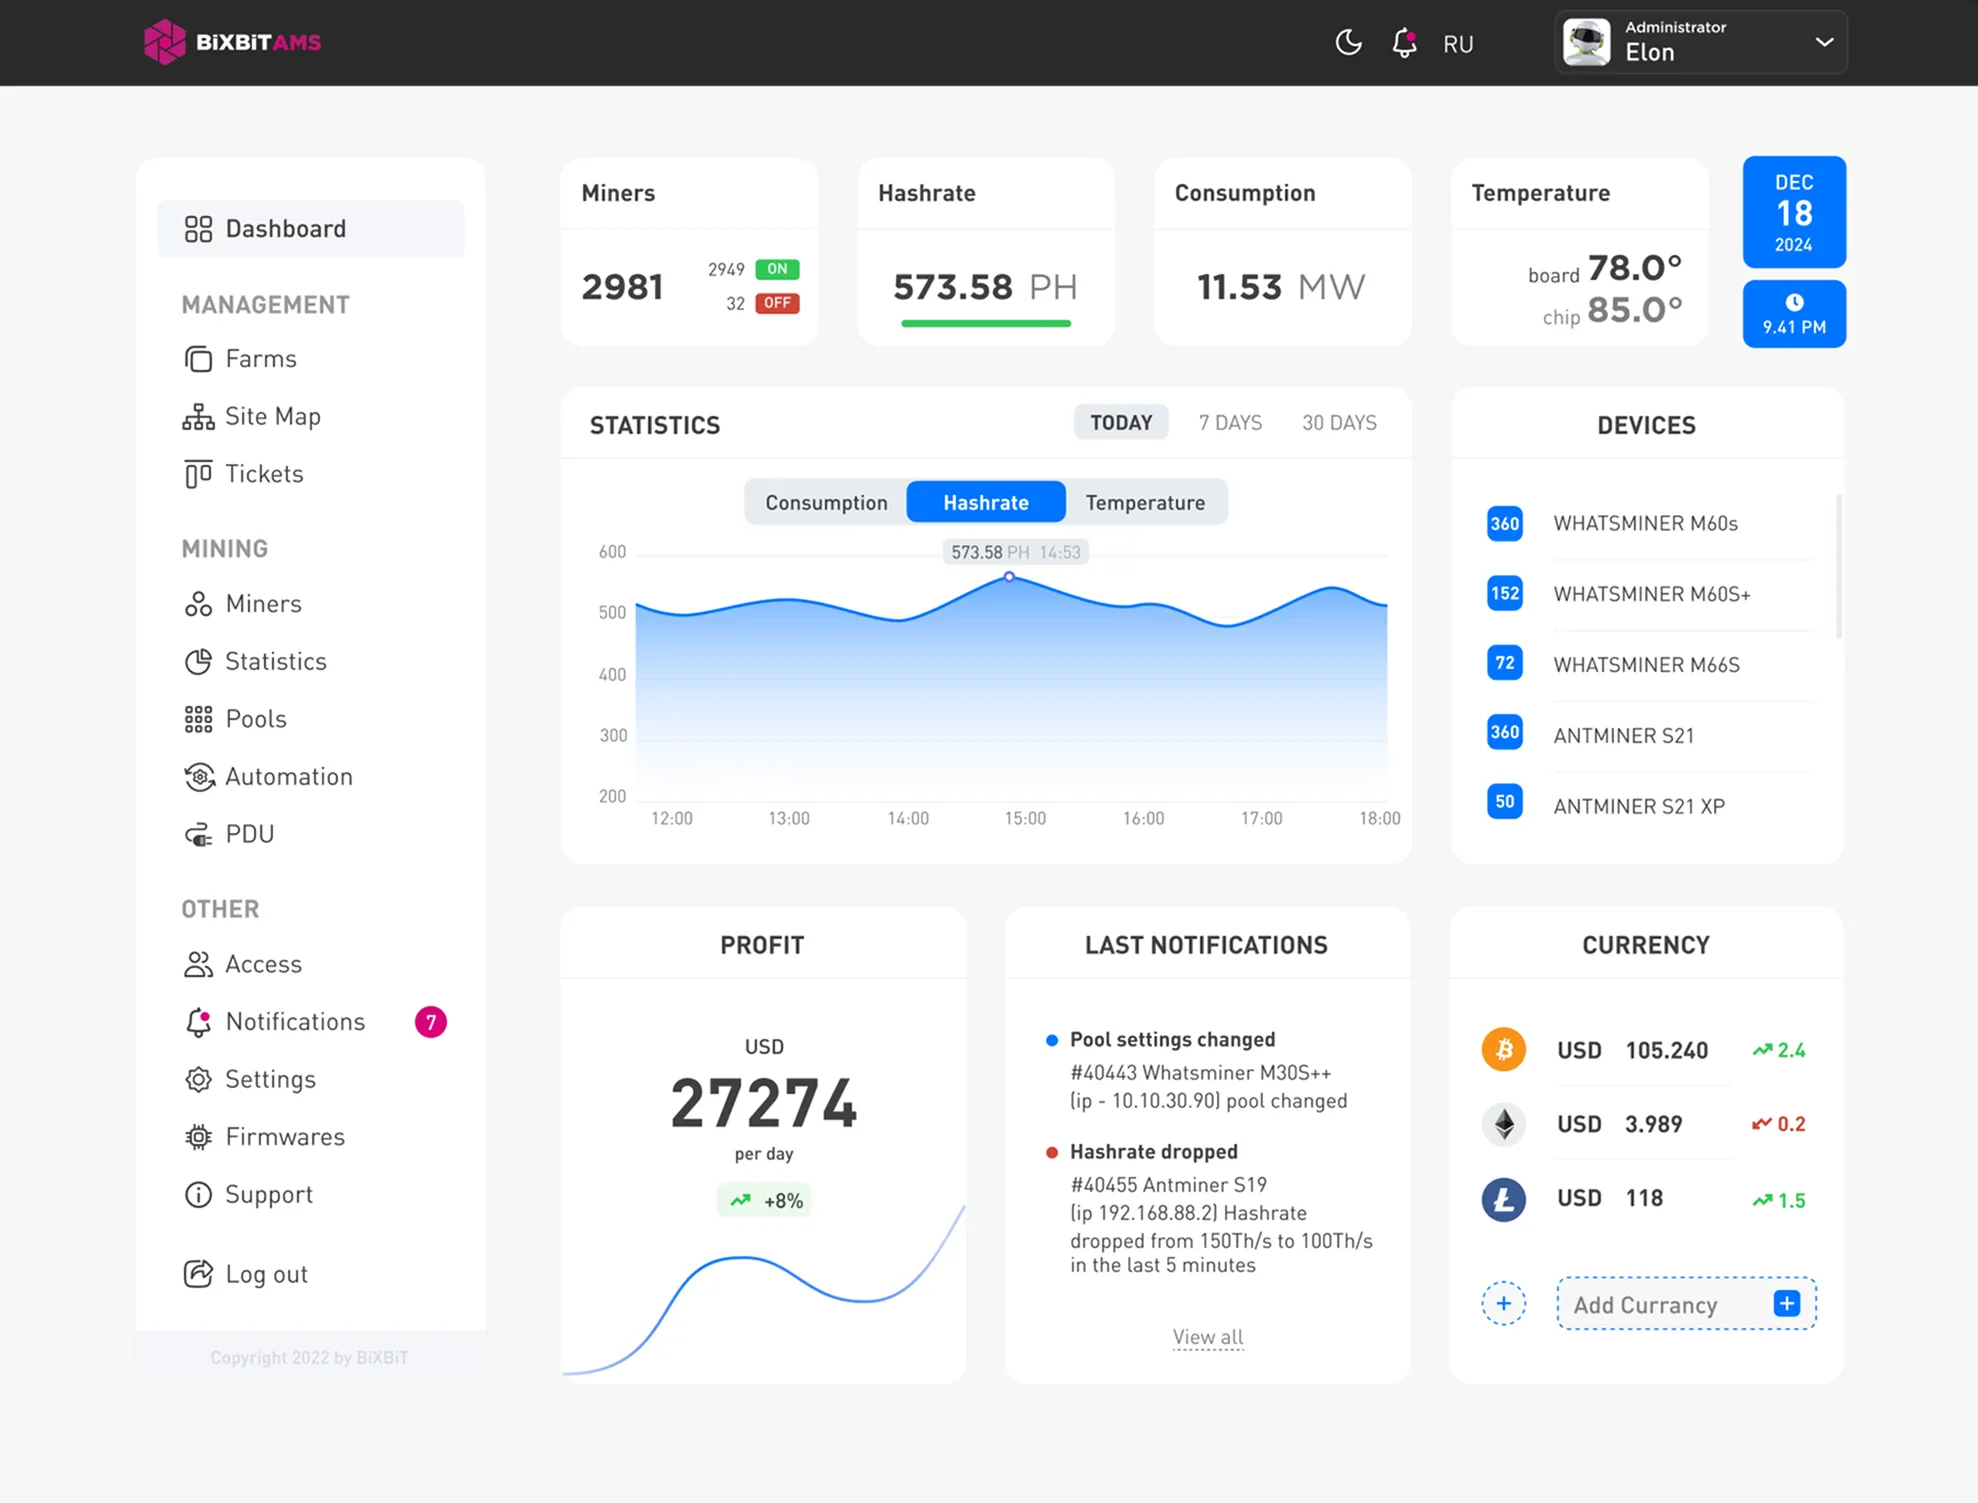Switch chart to Hashrate

(986, 503)
